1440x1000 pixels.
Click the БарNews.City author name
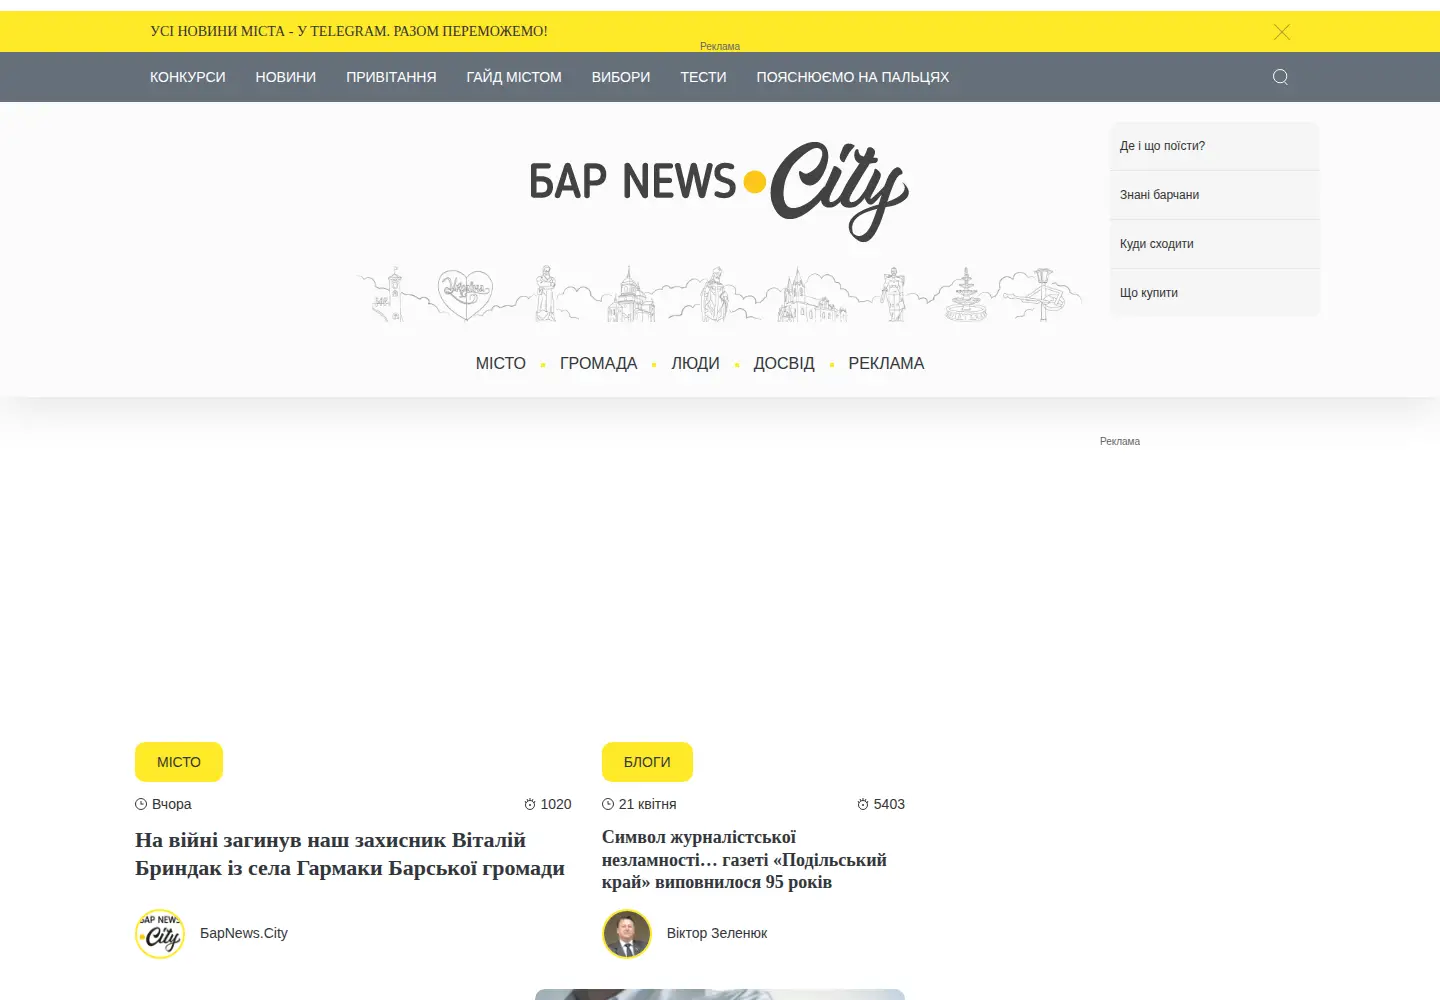[x=244, y=934]
